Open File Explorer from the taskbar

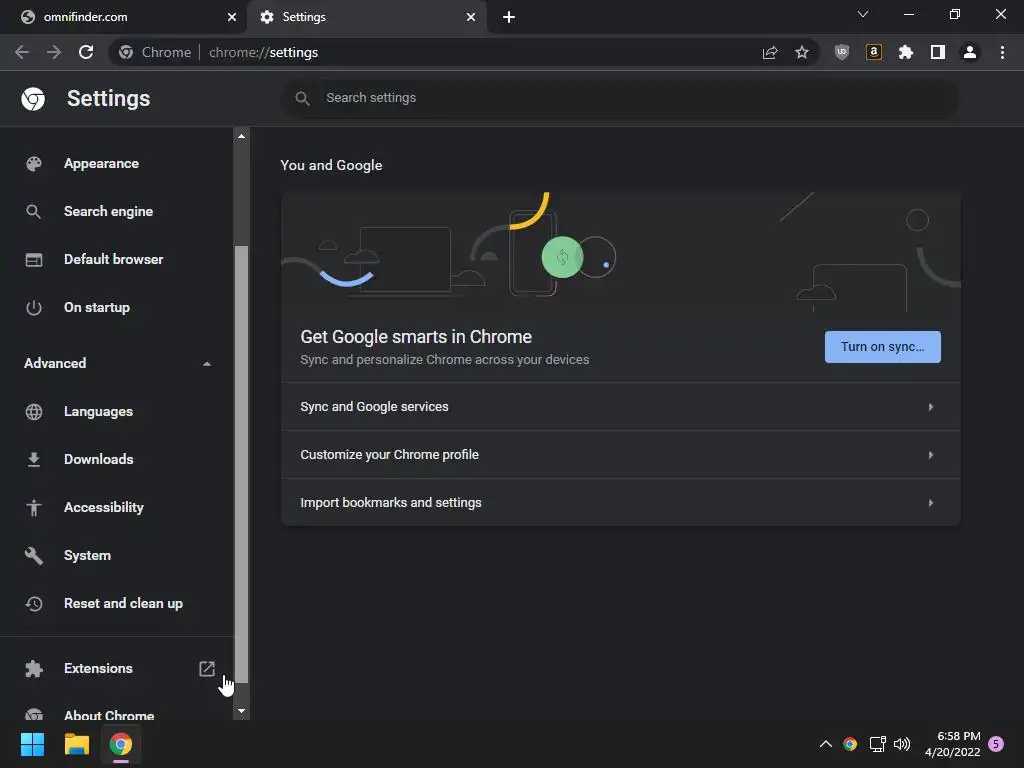(x=76, y=744)
